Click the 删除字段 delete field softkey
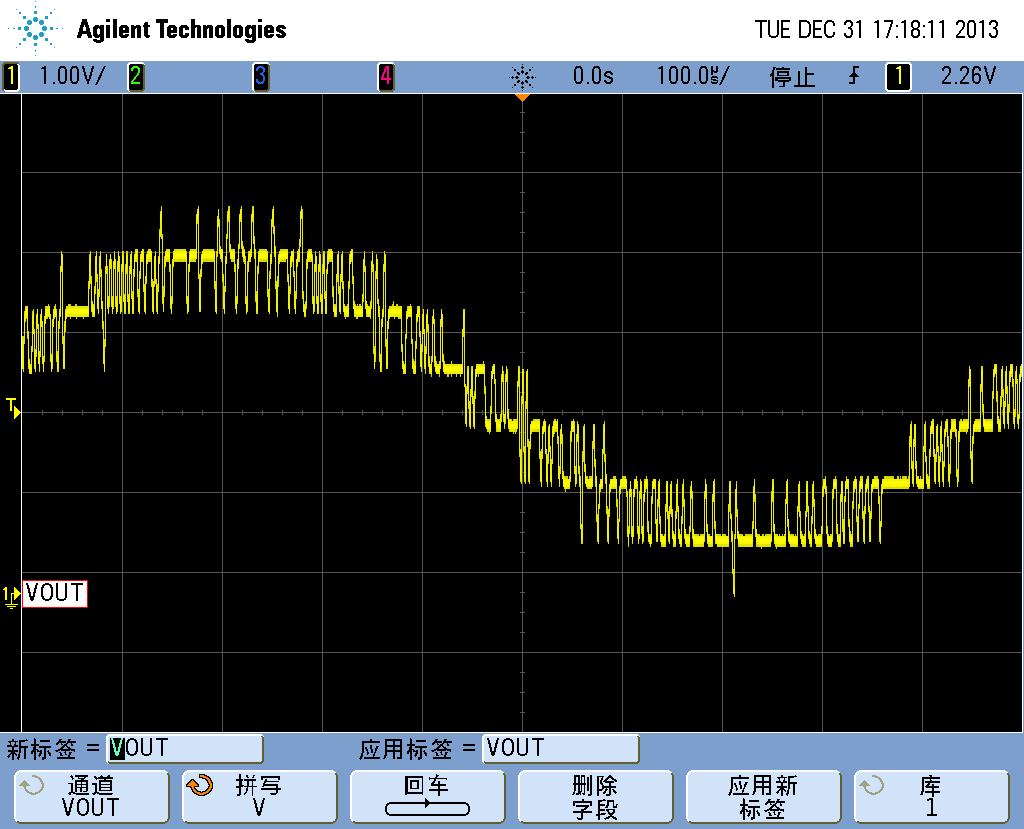This screenshot has width=1024, height=829. [x=595, y=796]
